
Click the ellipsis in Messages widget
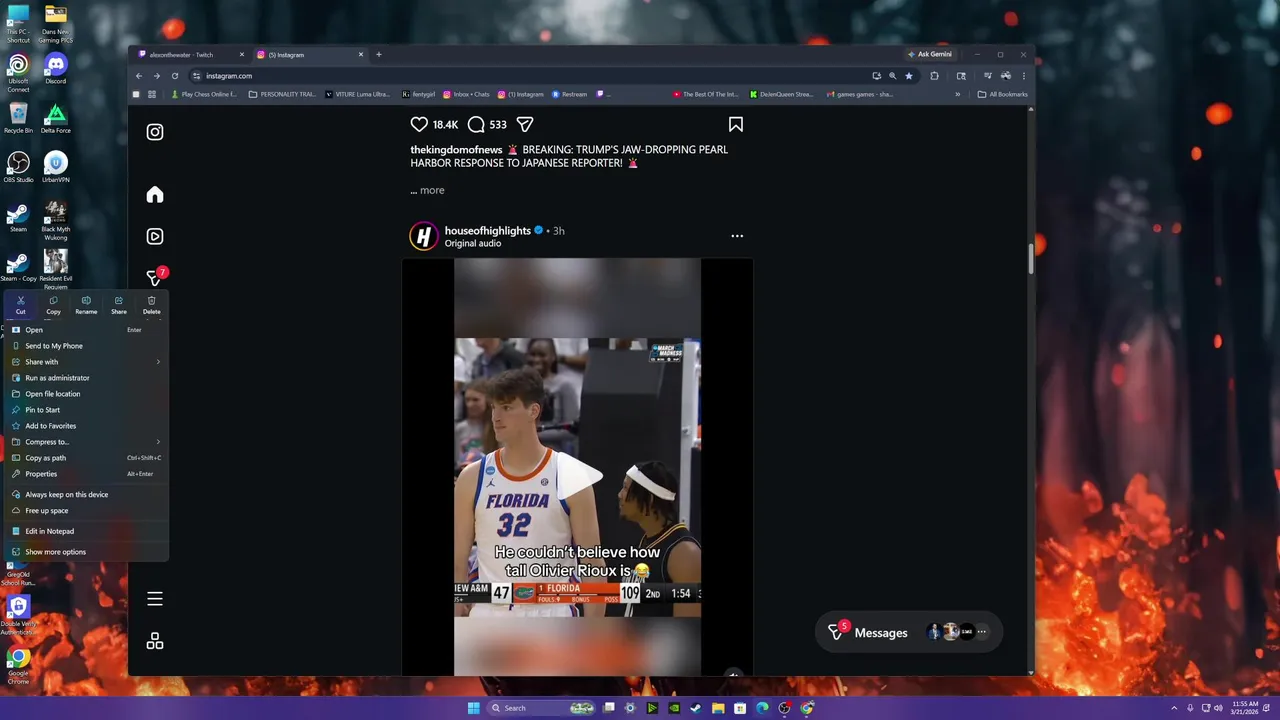(981, 632)
